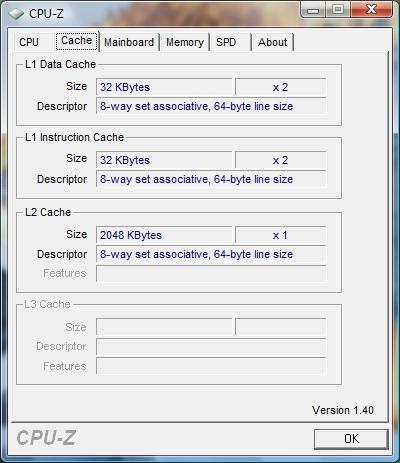Click L1 Instruction Cache descriptor value
Image resolution: width=400 pixels, height=463 pixels.
211,179
